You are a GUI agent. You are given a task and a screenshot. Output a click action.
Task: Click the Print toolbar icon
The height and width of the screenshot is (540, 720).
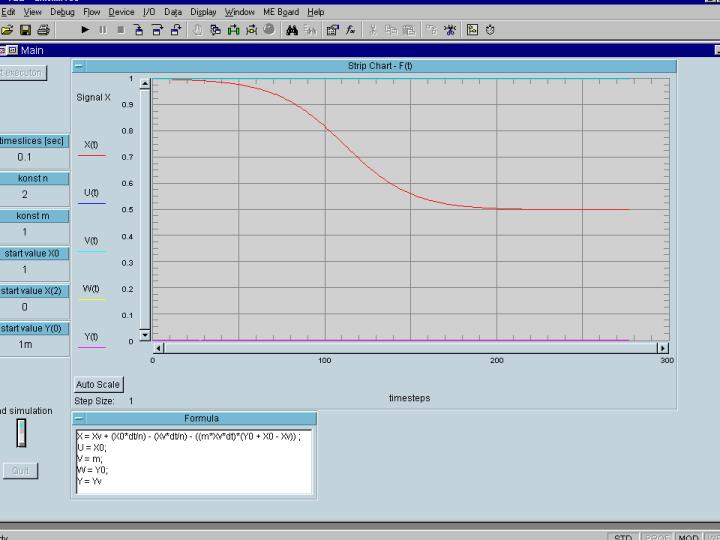[x=43, y=30]
